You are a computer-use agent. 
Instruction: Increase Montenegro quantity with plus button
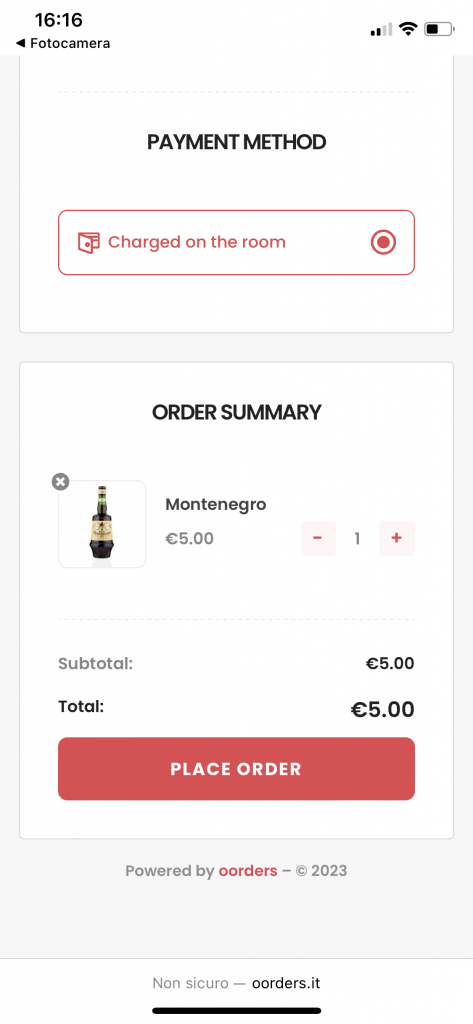point(397,538)
